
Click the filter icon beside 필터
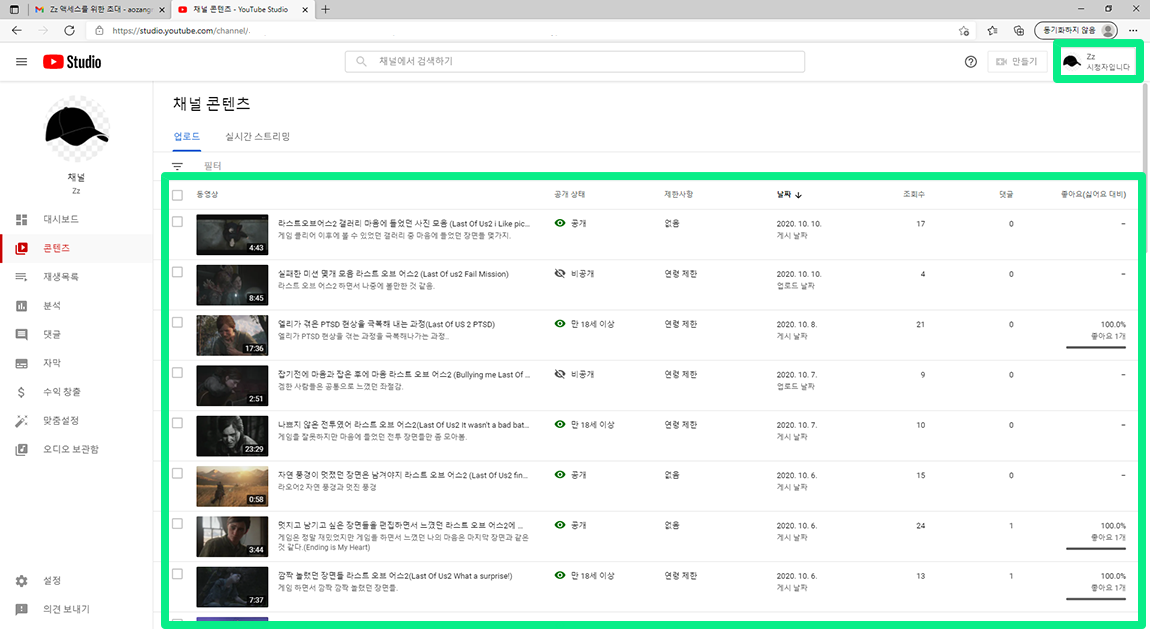point(177,166)
